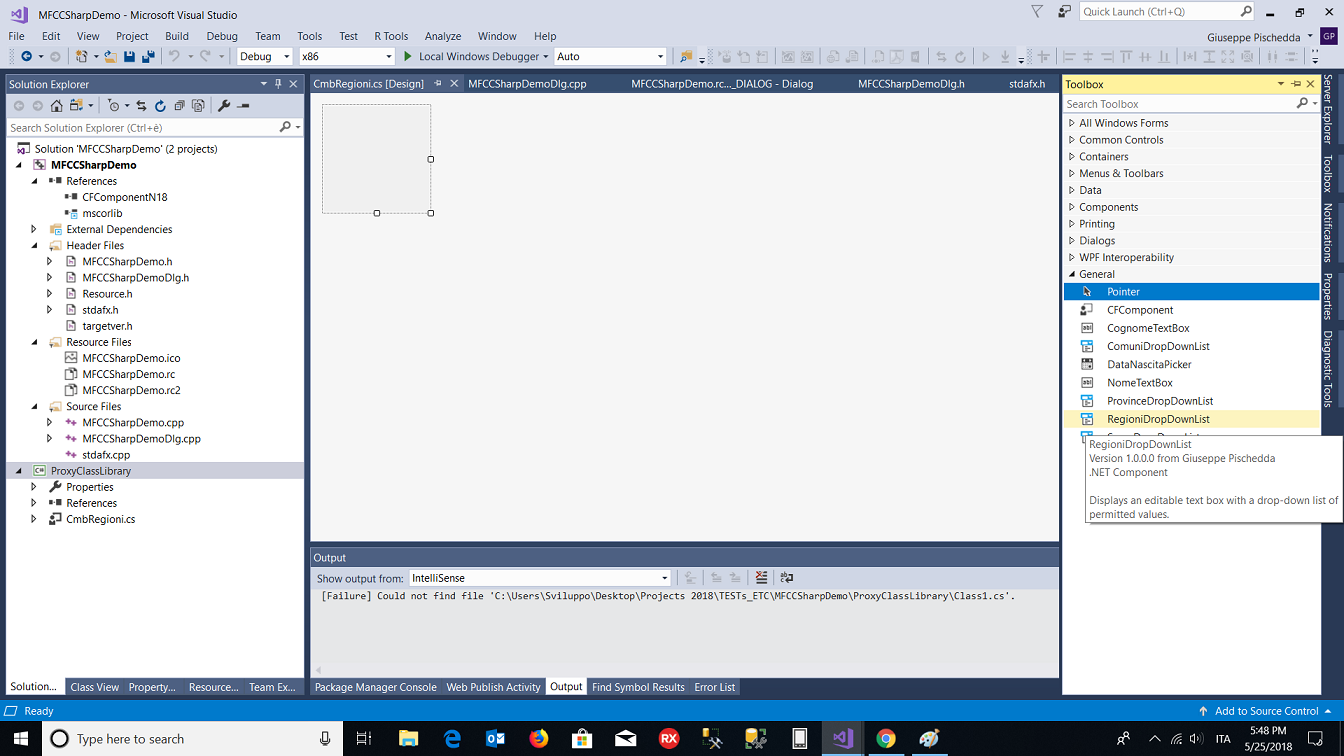The image size is (1344, 756).
Task: Click Sync with Active Document icon
Action: 141,105
